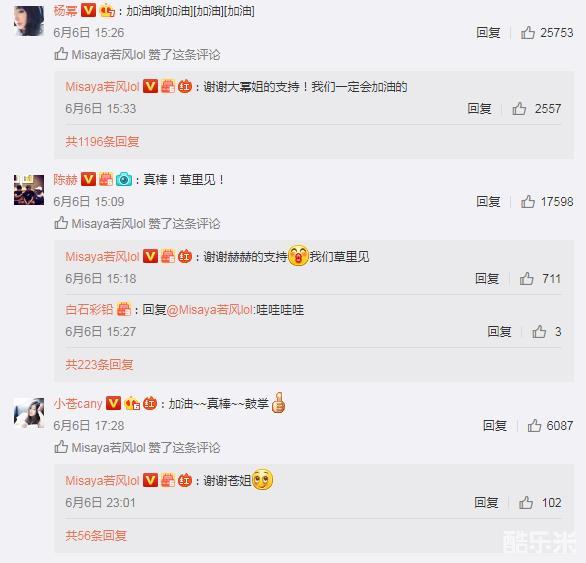
Task: Click 陈赫's avatar thumbnail
Action: [x=29, y=190]
